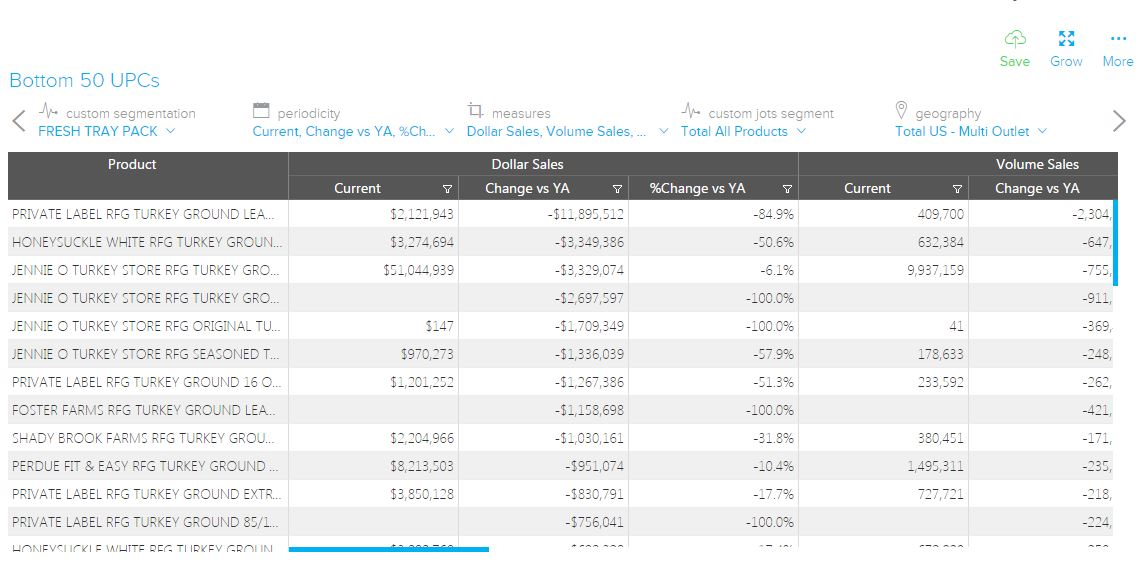Click the right arrow to scroll filters
Viewport: 1139px width, 570px height.
1119,122
